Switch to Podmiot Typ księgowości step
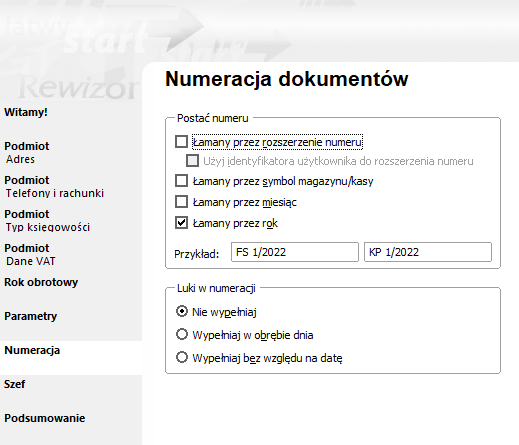 [x=47, y=221]
